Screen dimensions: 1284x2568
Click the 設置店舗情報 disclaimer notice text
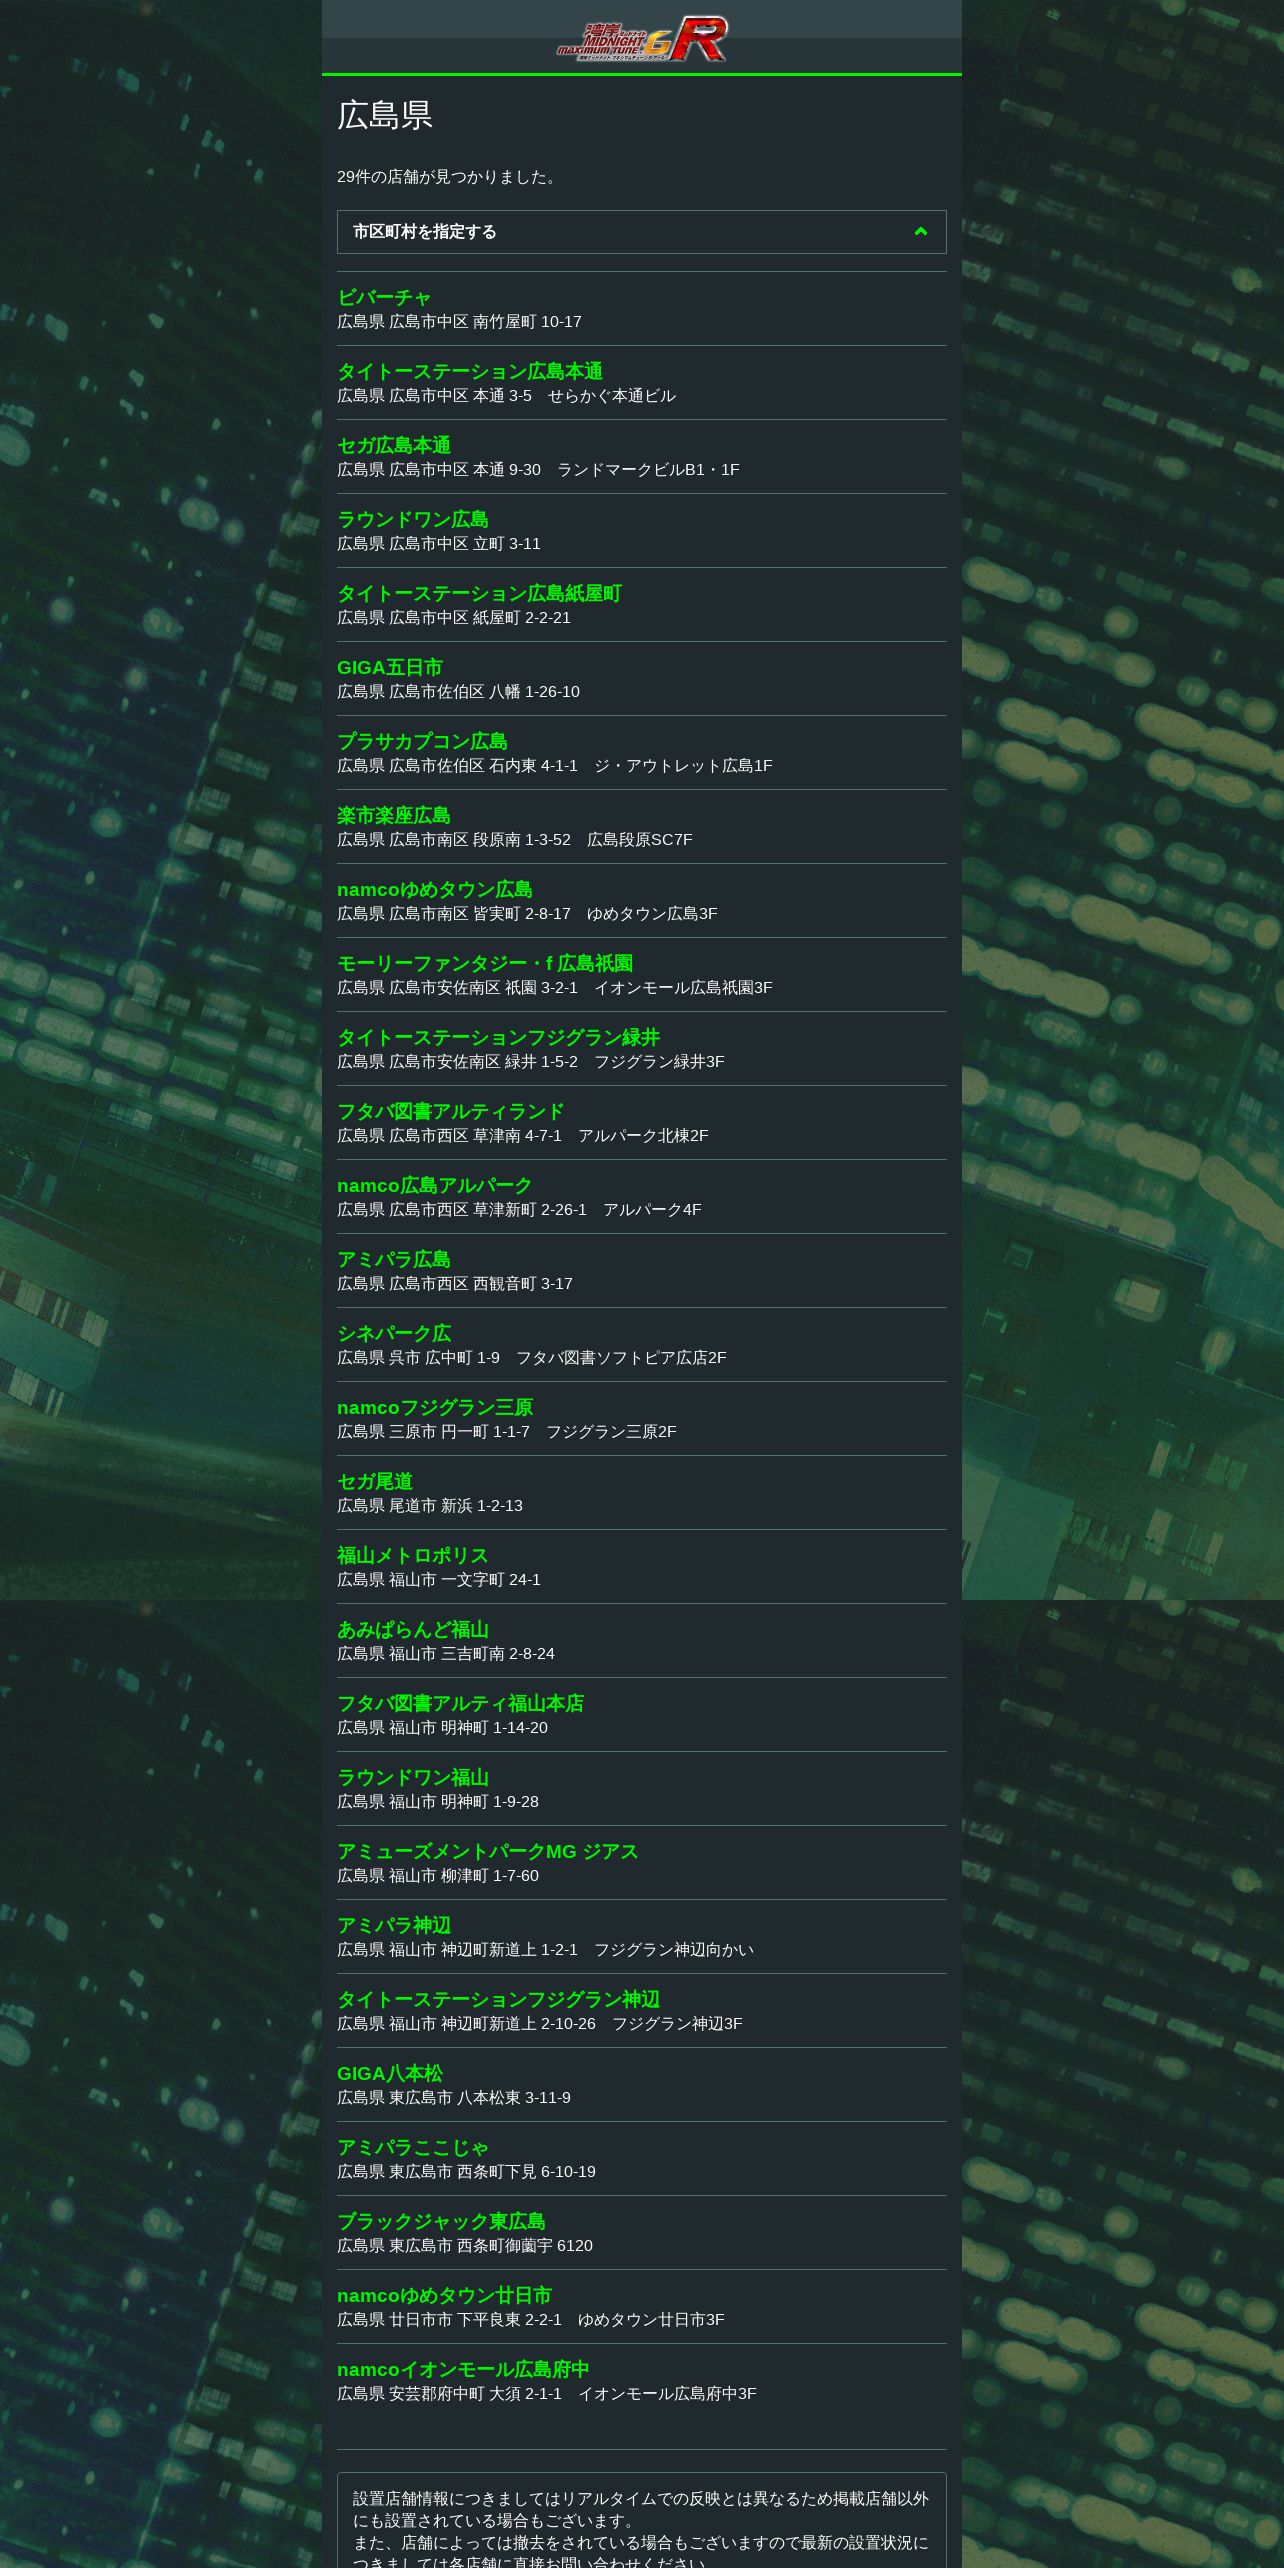click(x=642, y=2528)
